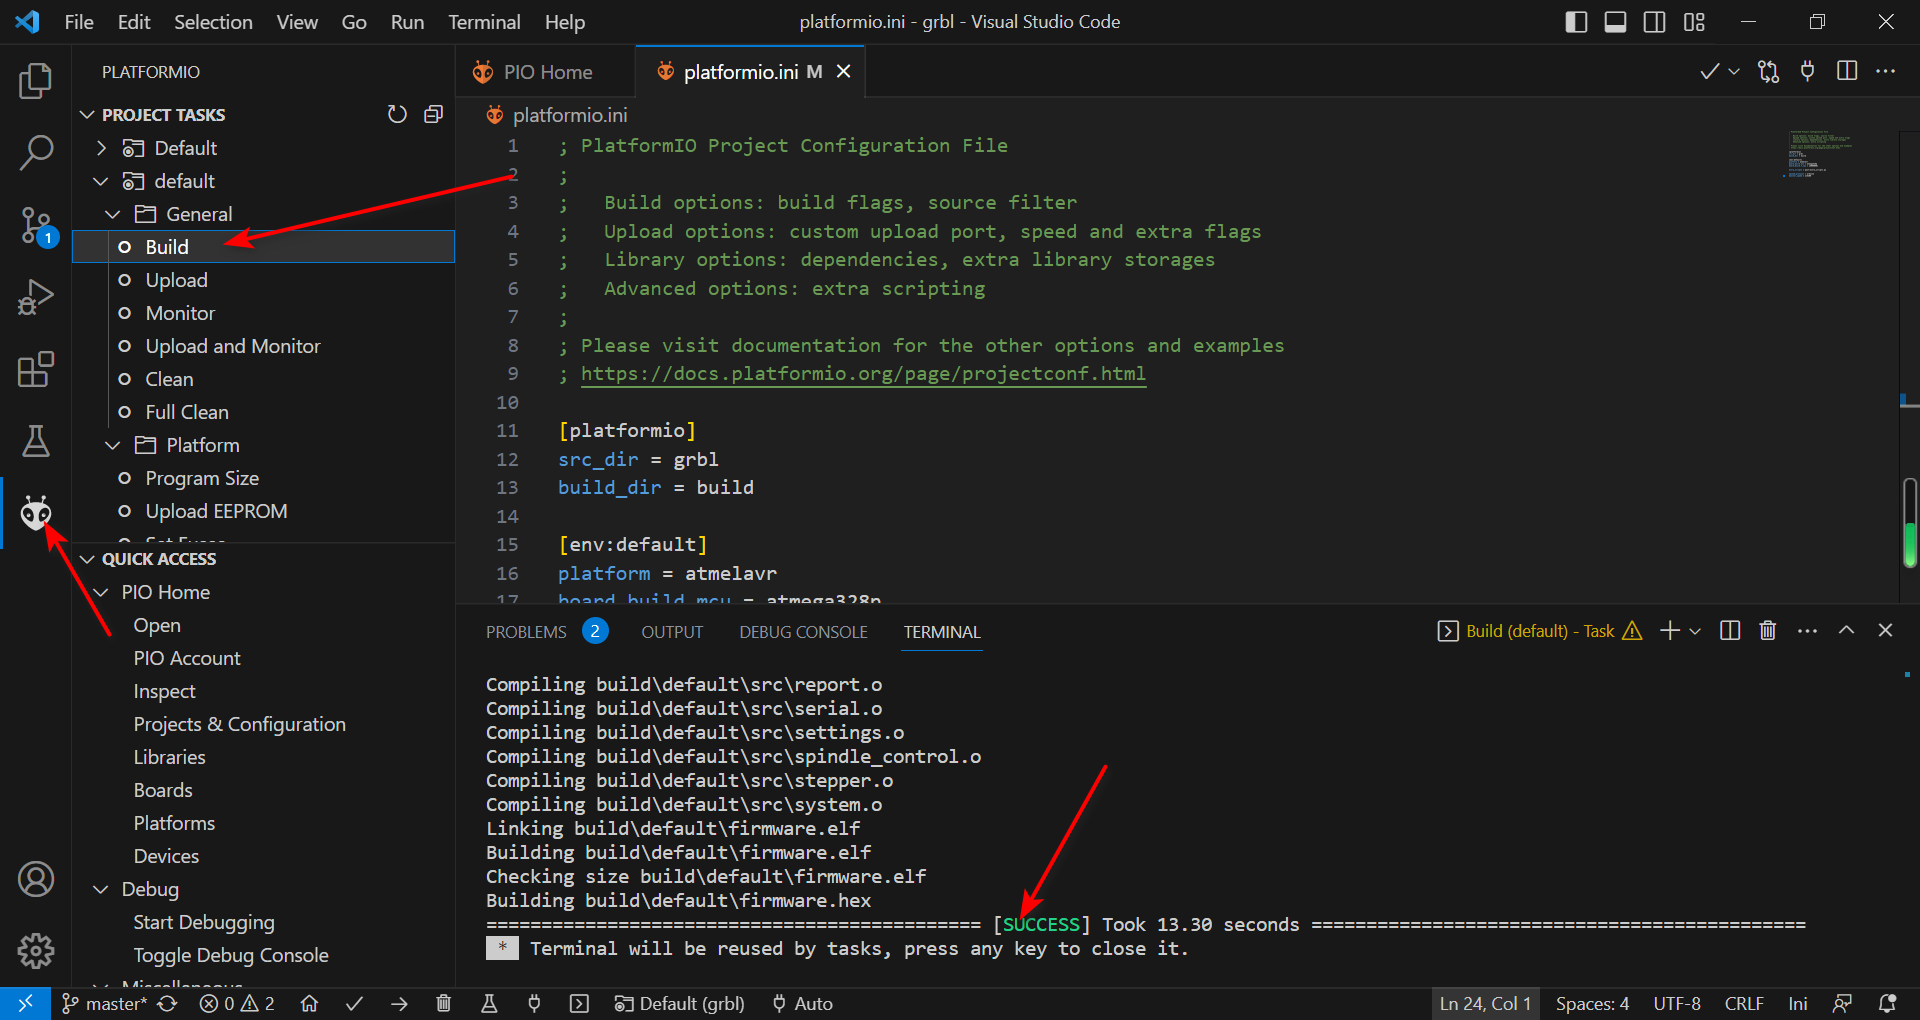Image resolution: width=1920 pixels, height=1020 pixels.
Task: Close the platformio.ini tab
Action: pos(844,71)
